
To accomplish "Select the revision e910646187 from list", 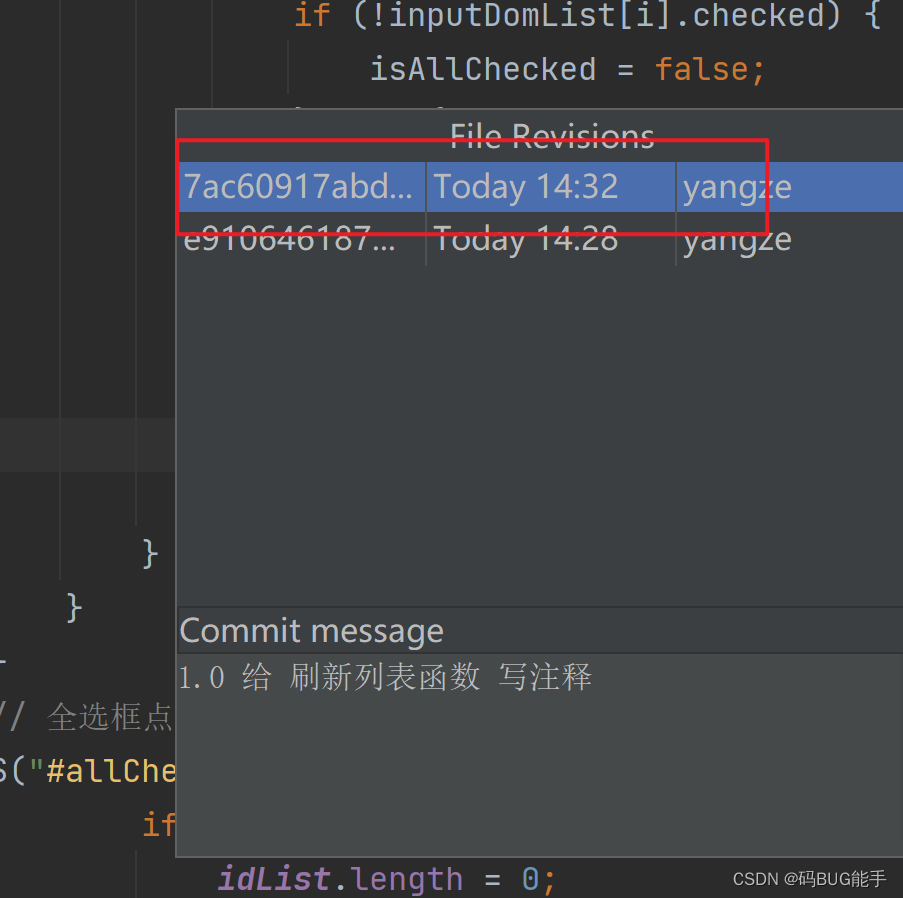I will coord(298,239).
